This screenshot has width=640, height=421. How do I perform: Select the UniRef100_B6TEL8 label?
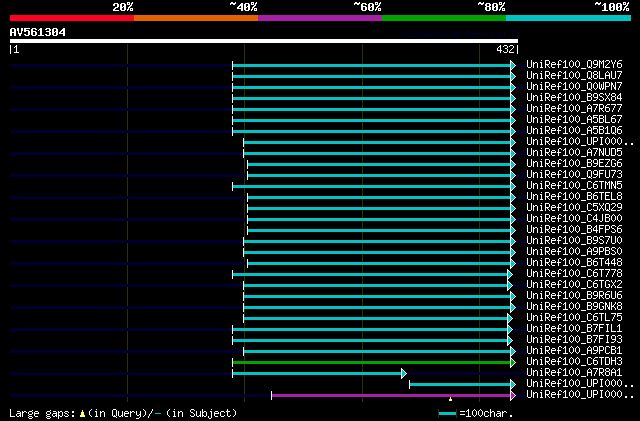coord(574,197)
